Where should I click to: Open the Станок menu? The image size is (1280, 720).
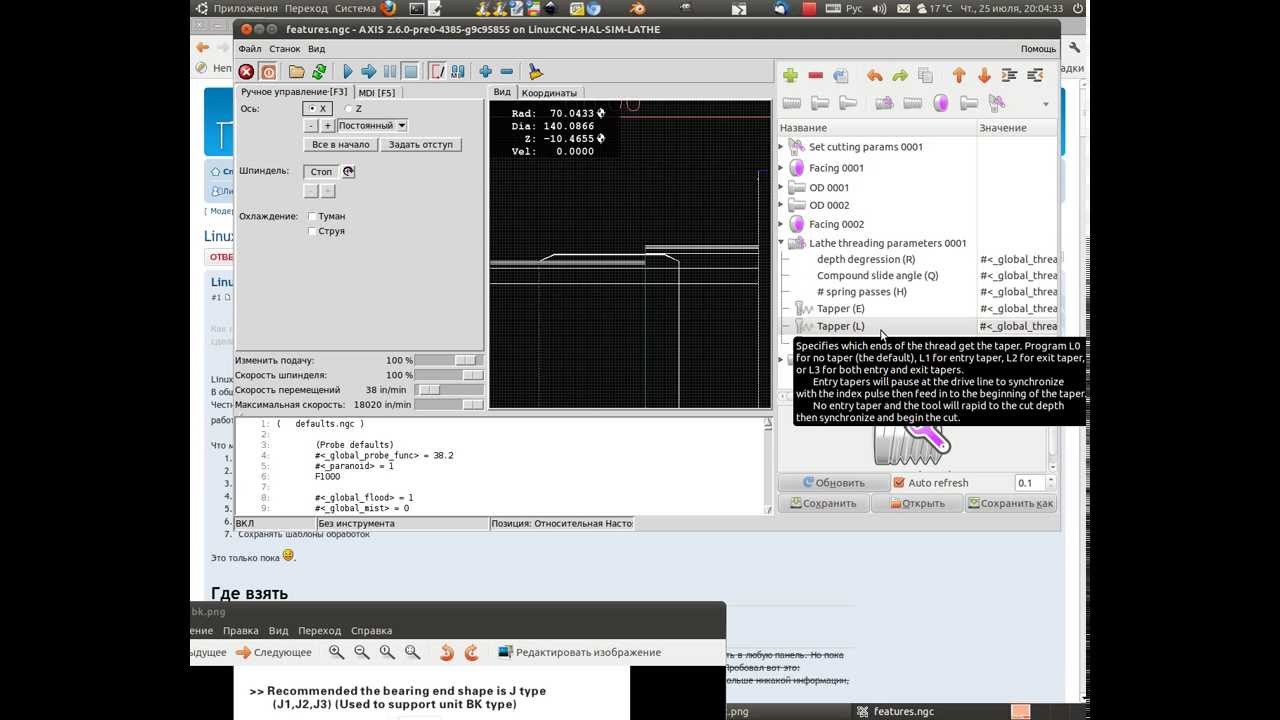click(285, 48)
